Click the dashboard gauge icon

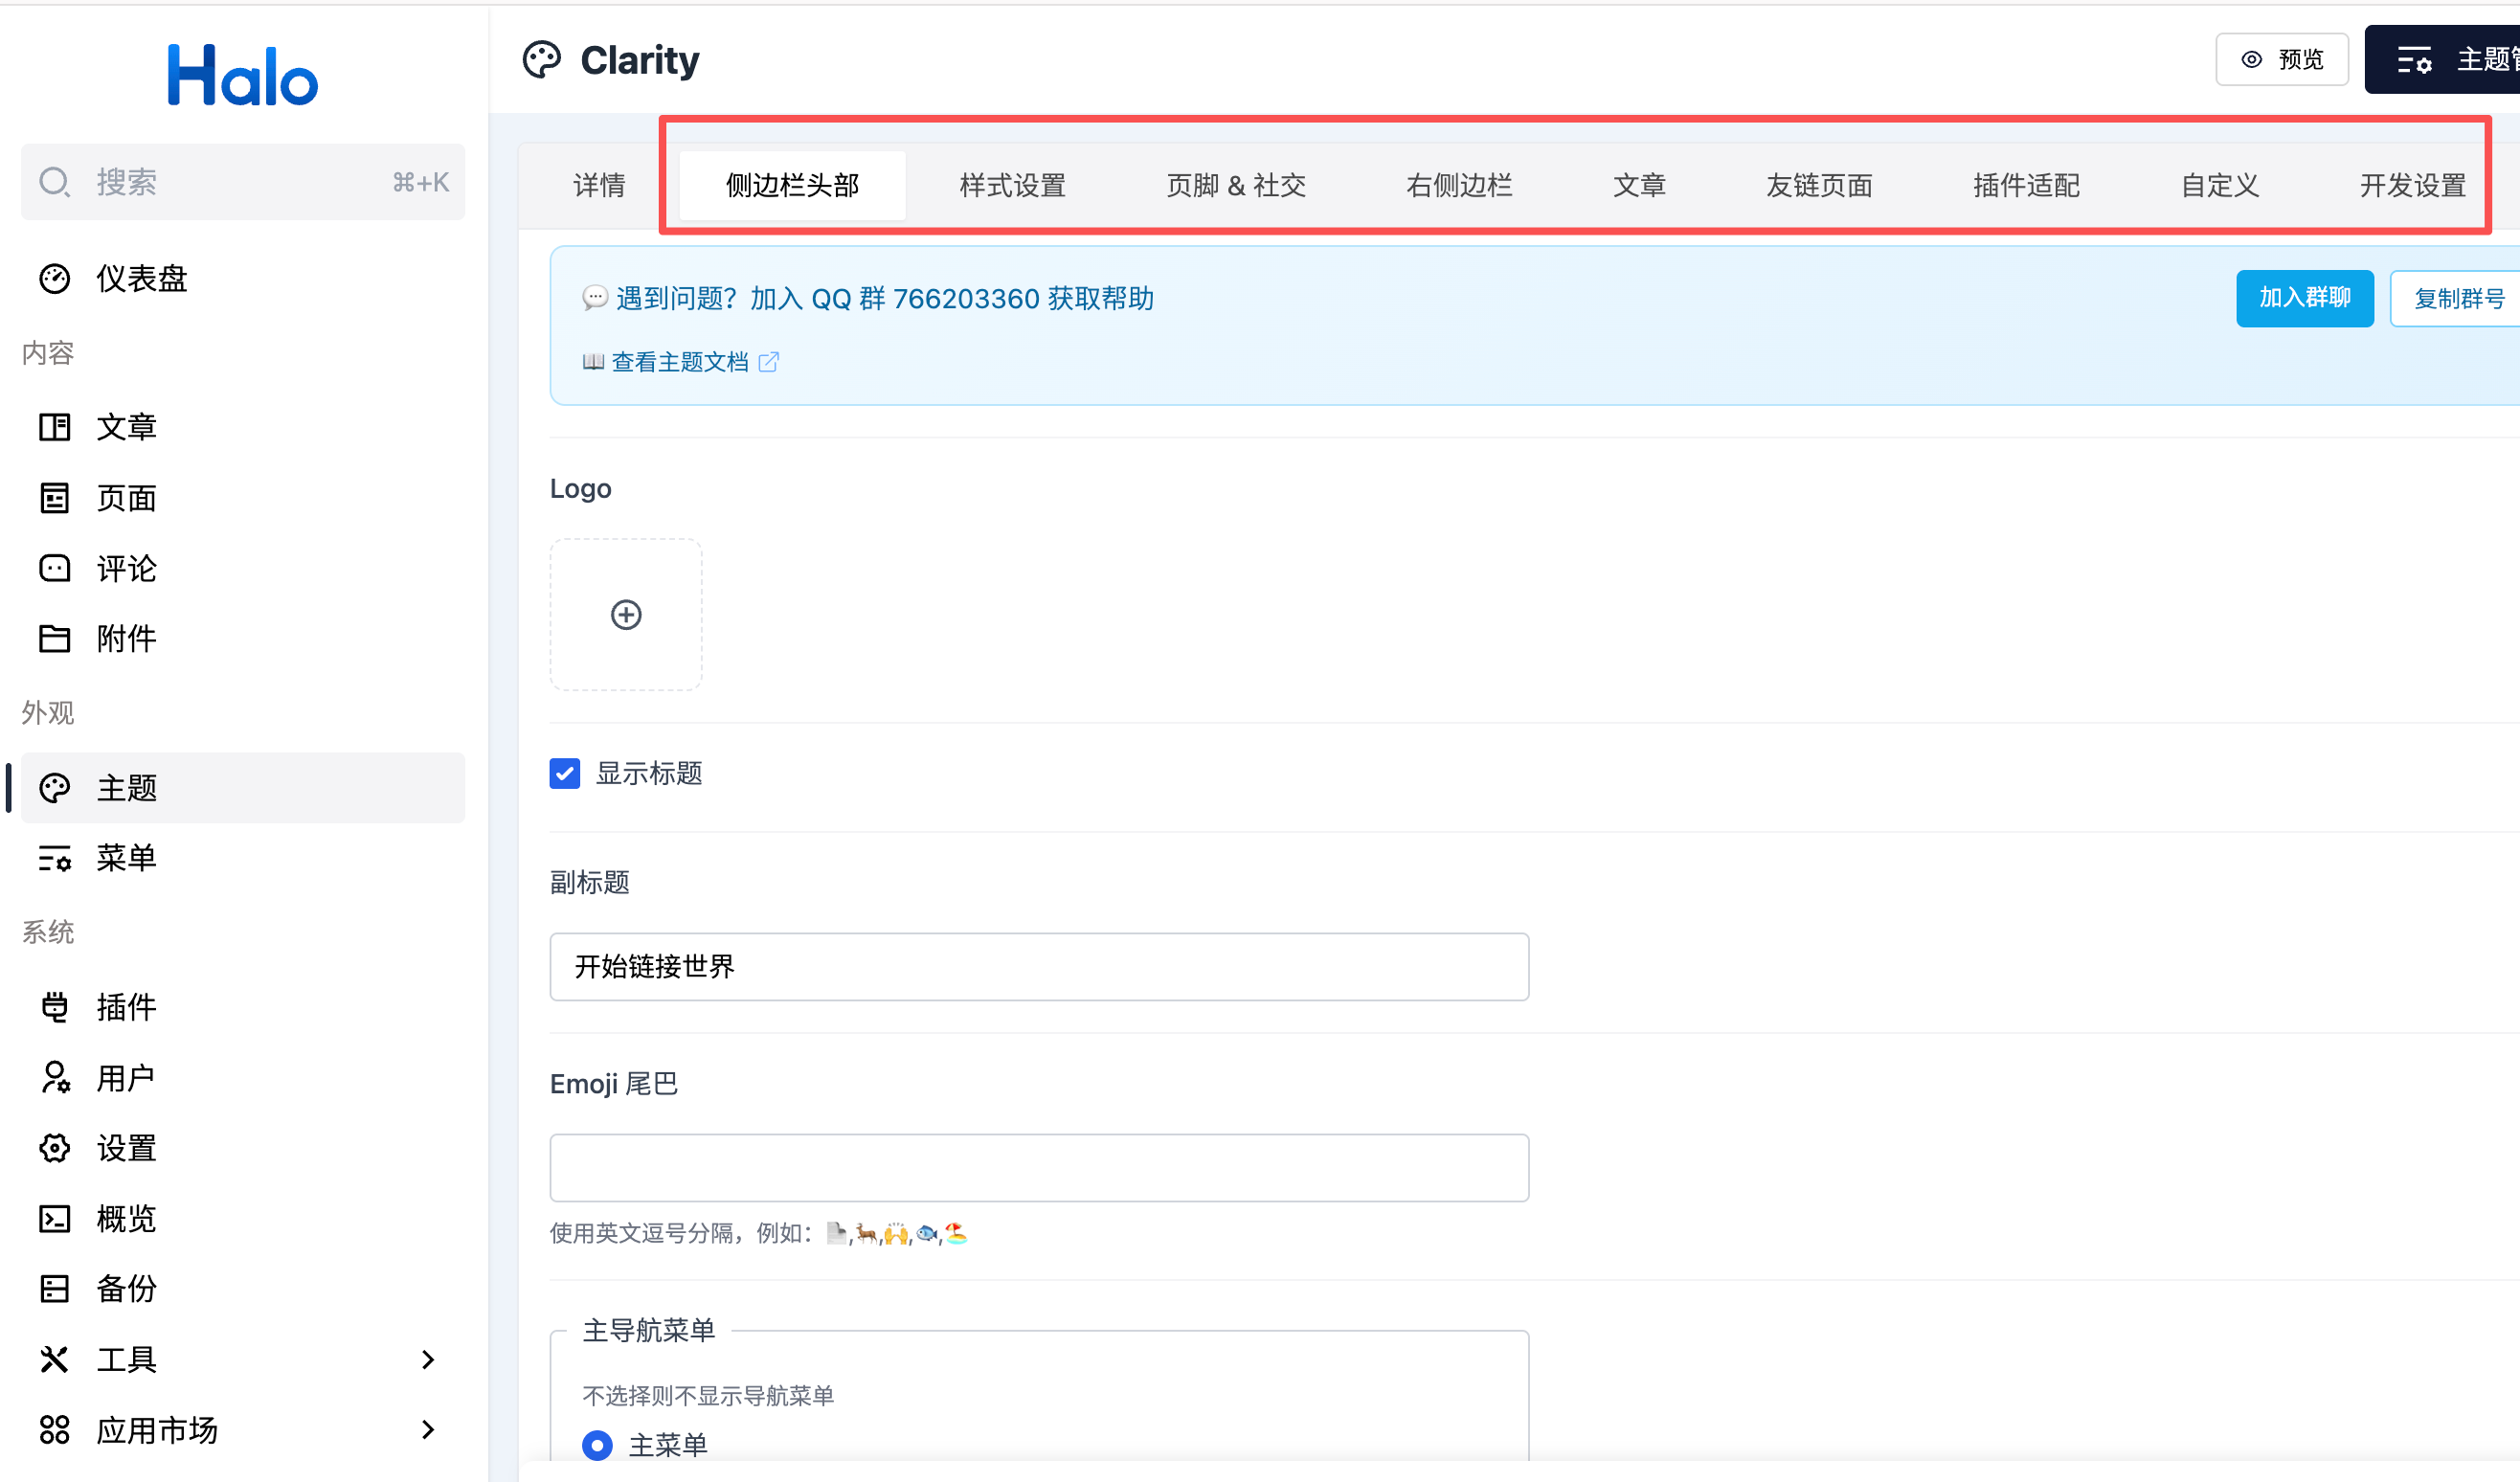(x=54, y=278)
